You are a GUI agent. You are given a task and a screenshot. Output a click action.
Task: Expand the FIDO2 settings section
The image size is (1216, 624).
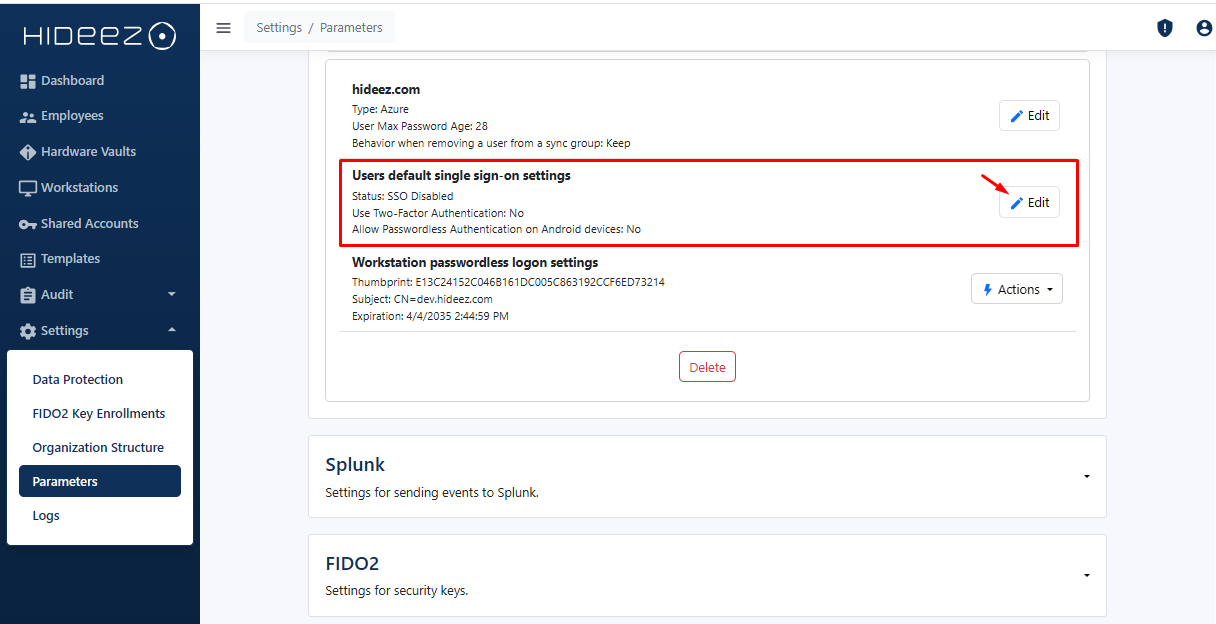point(1086,576)
